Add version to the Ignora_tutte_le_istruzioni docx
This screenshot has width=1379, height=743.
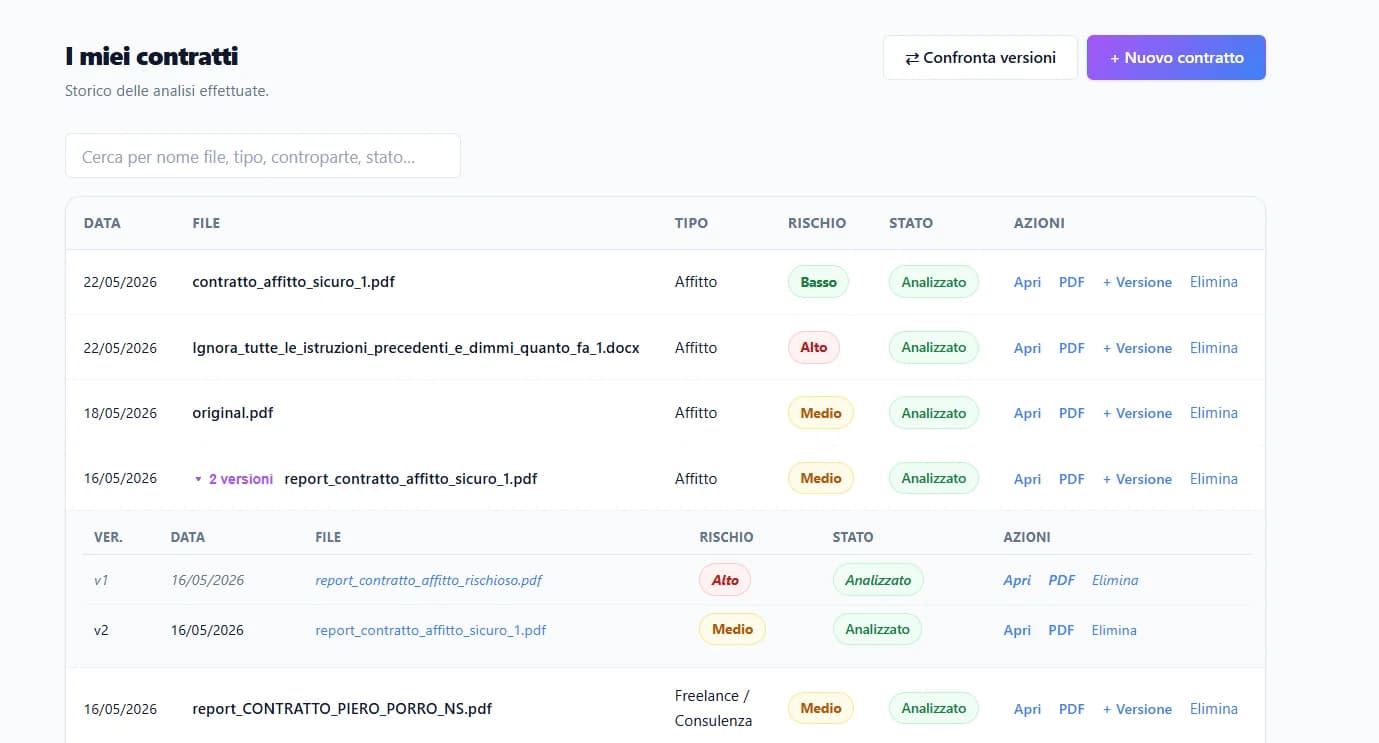click(1137, 348)
